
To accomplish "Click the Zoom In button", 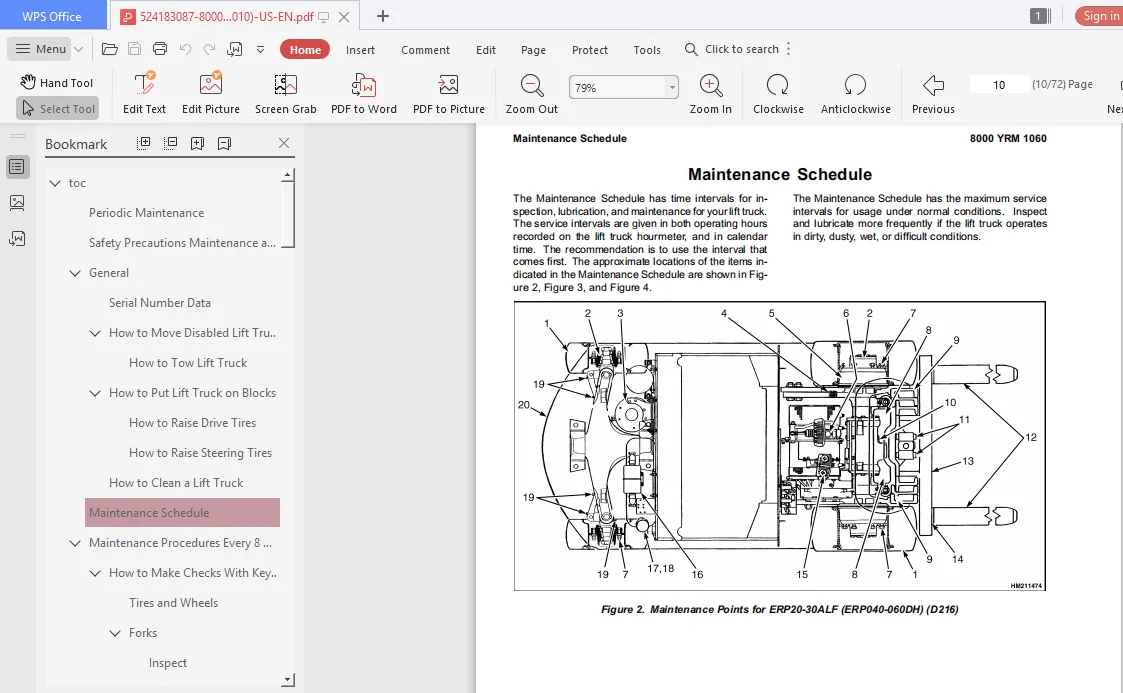I will coord(710,93).
